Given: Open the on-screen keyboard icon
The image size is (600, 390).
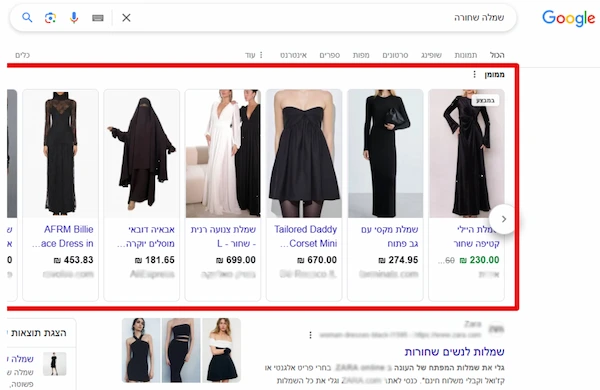Looking at the screenshot, I should coord(98,18).
